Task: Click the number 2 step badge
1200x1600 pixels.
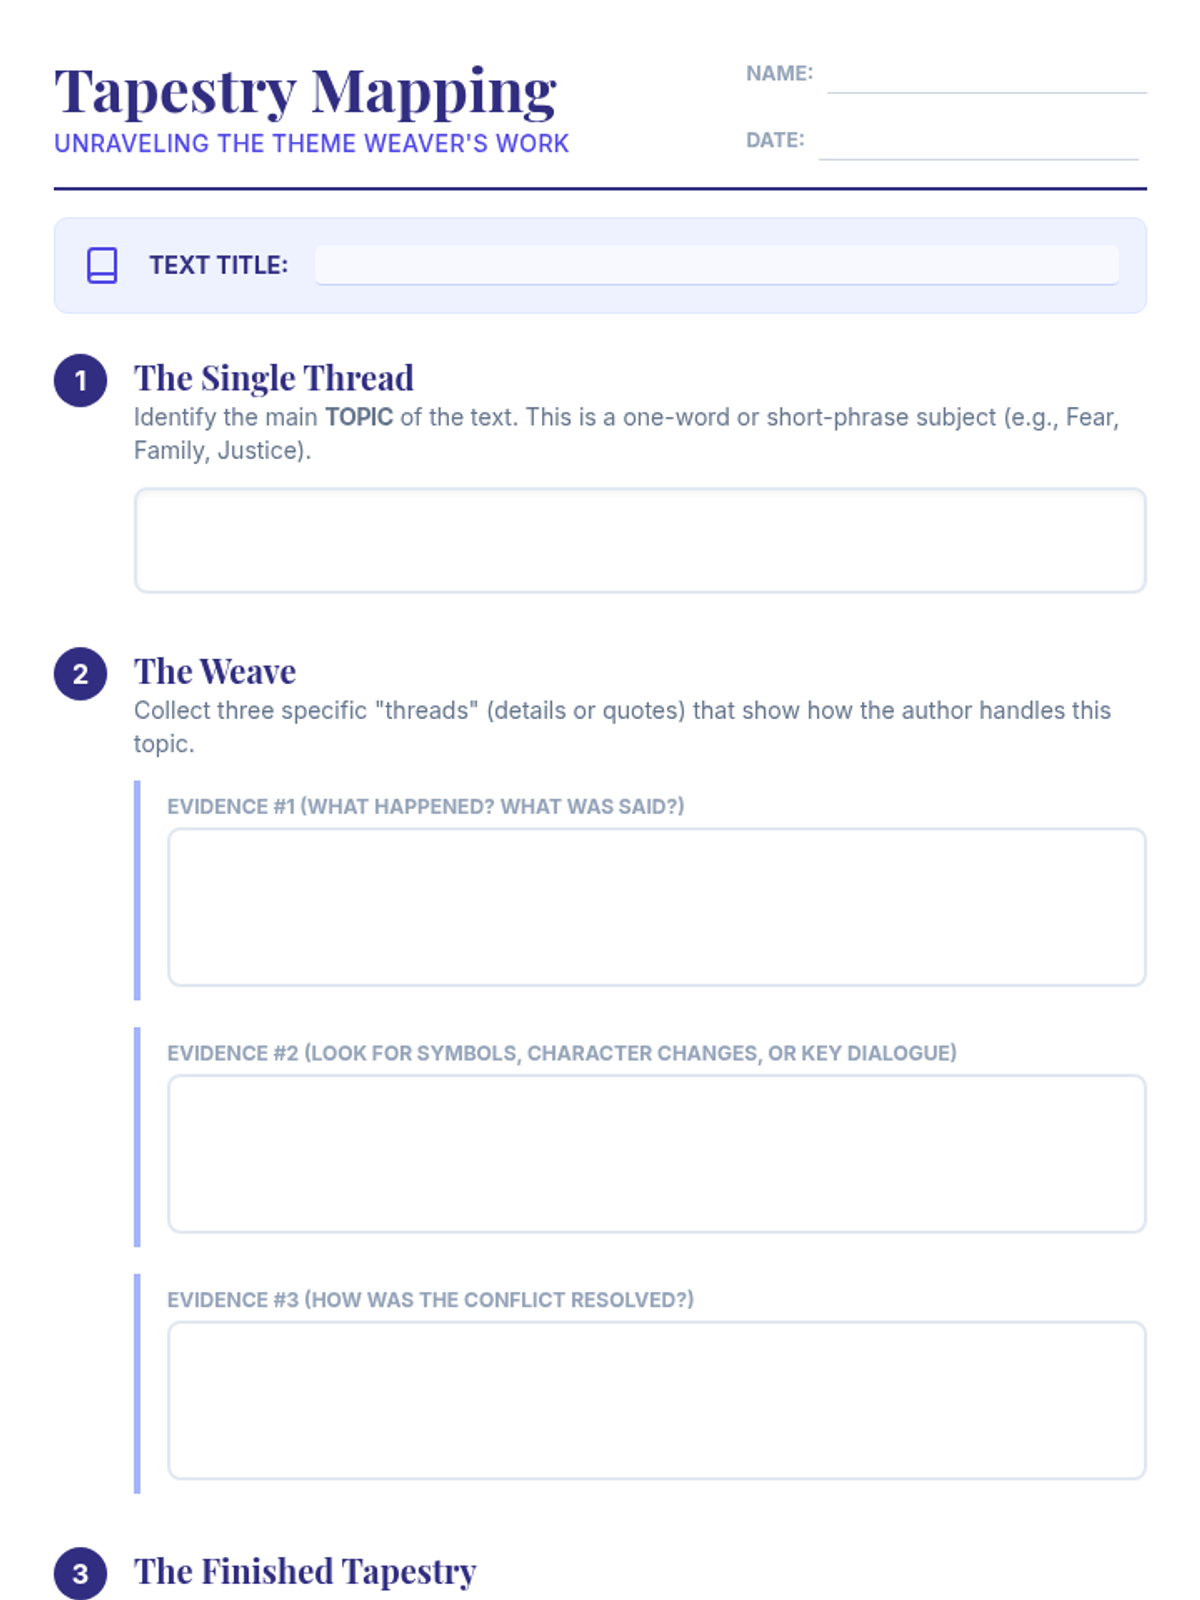Action: pos(80,674)
